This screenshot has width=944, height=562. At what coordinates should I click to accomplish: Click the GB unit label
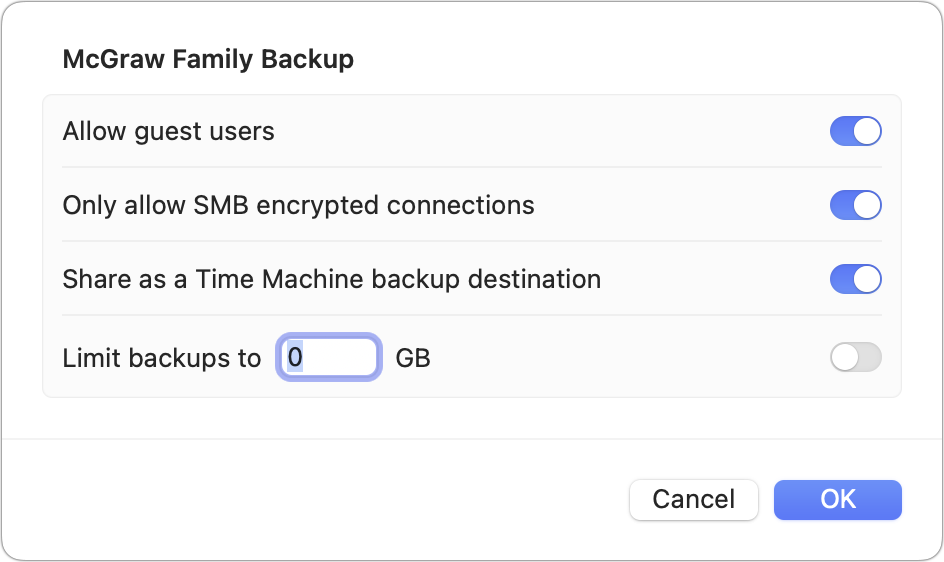[413, 358]
